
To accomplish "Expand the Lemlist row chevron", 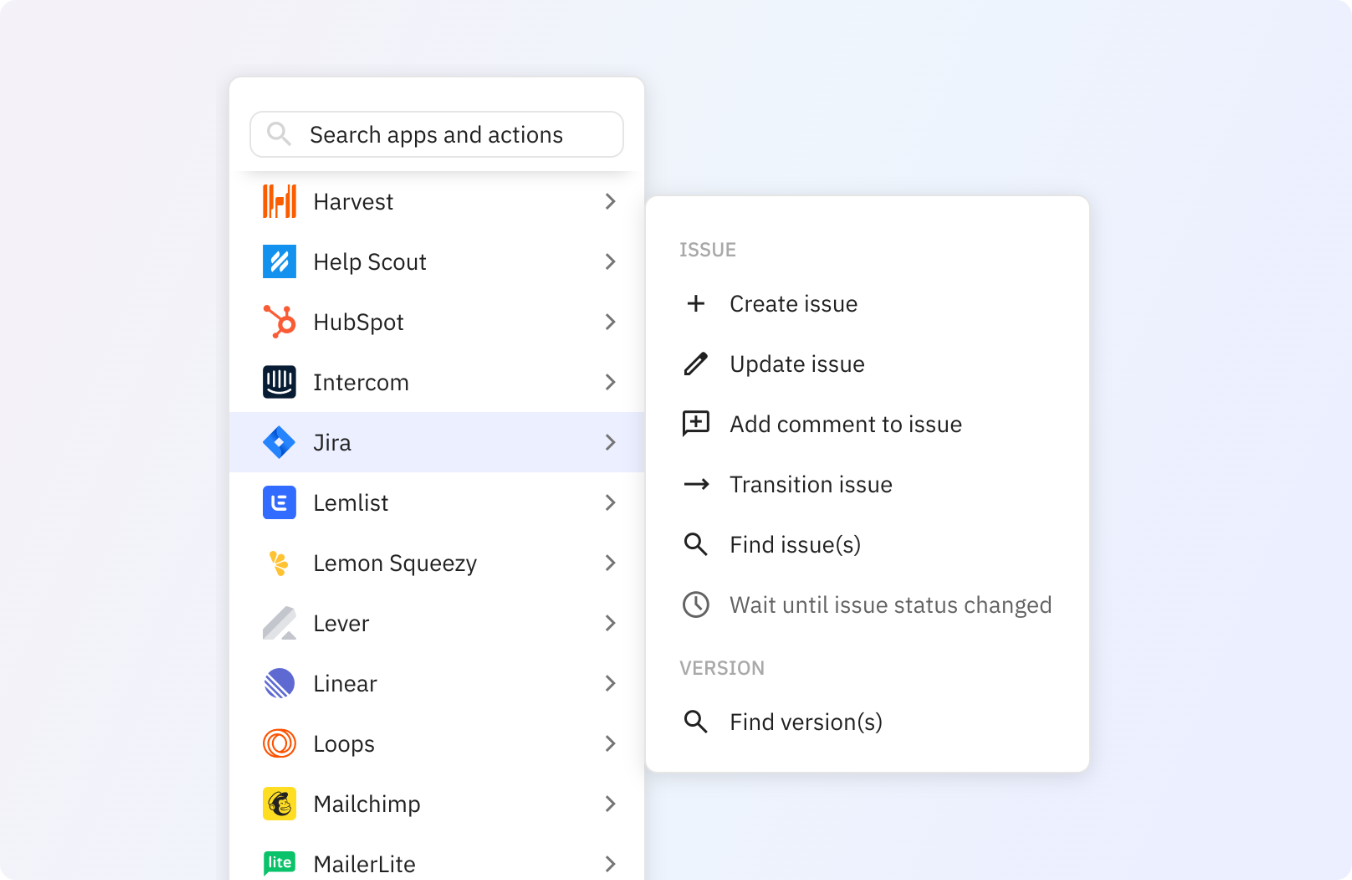I will click(610, 502).
